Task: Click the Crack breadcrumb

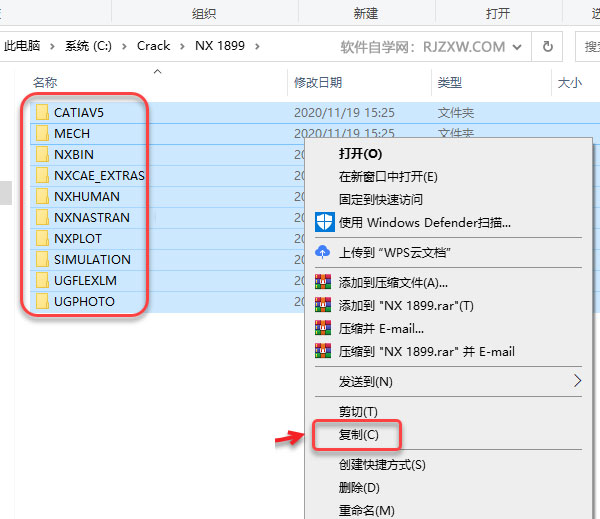Action: coord(153,46)
